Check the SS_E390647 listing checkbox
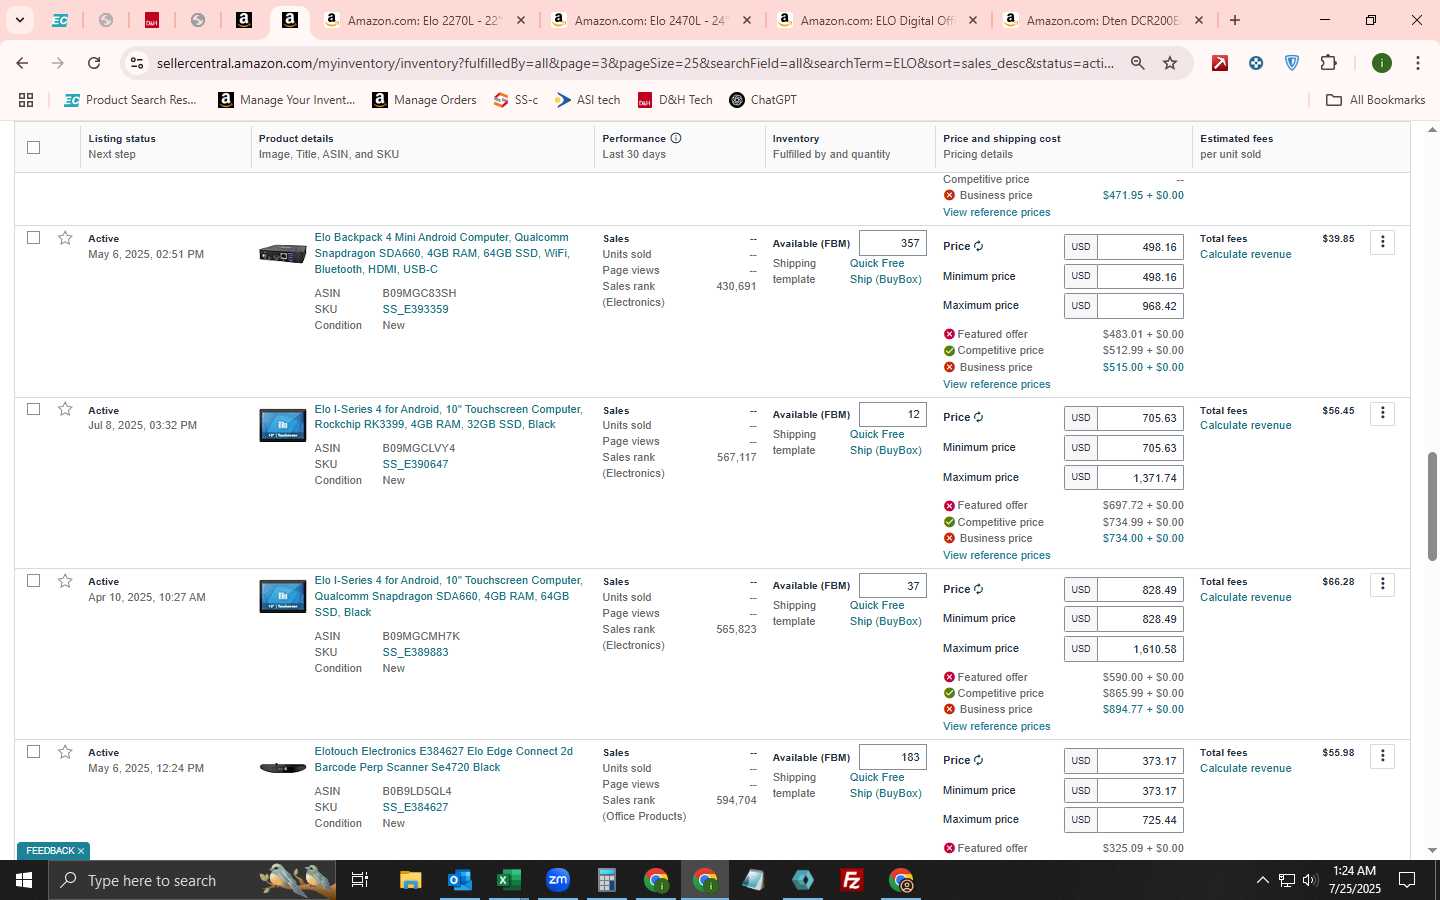Screen dimensions: 1440x900 33,409
